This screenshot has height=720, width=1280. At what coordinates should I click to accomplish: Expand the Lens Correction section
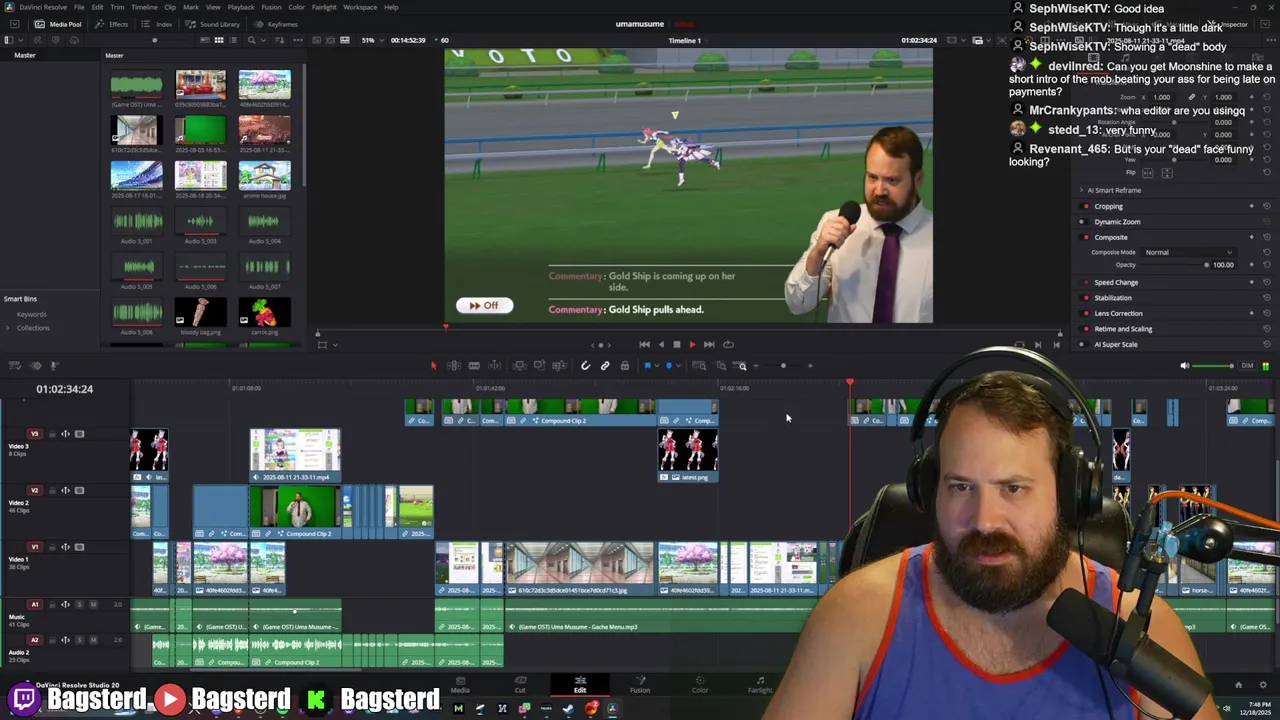tap(1118, 314)
